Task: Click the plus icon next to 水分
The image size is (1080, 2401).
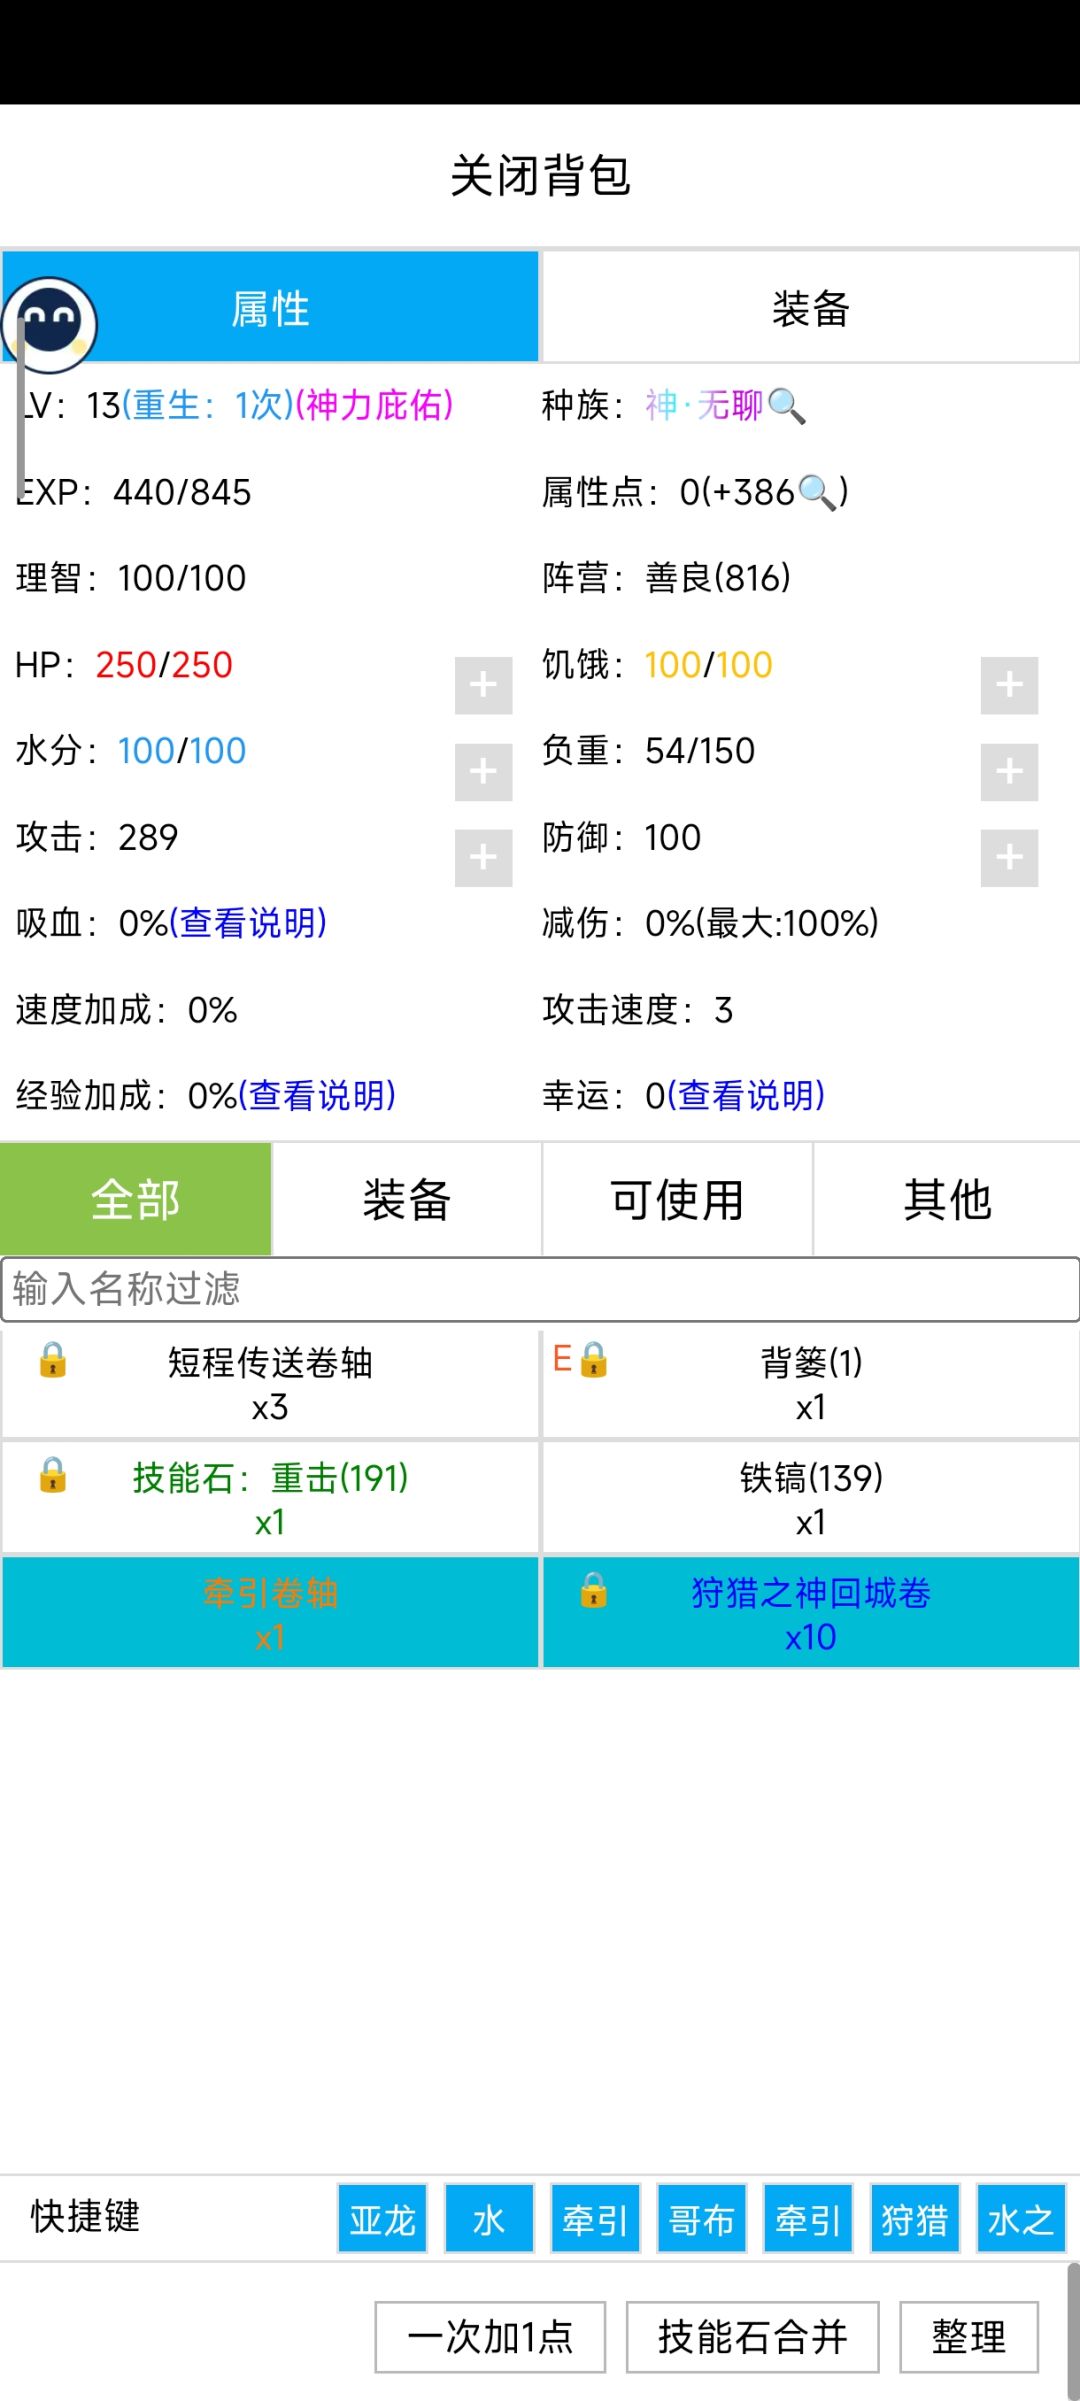Action: (483, 771)
